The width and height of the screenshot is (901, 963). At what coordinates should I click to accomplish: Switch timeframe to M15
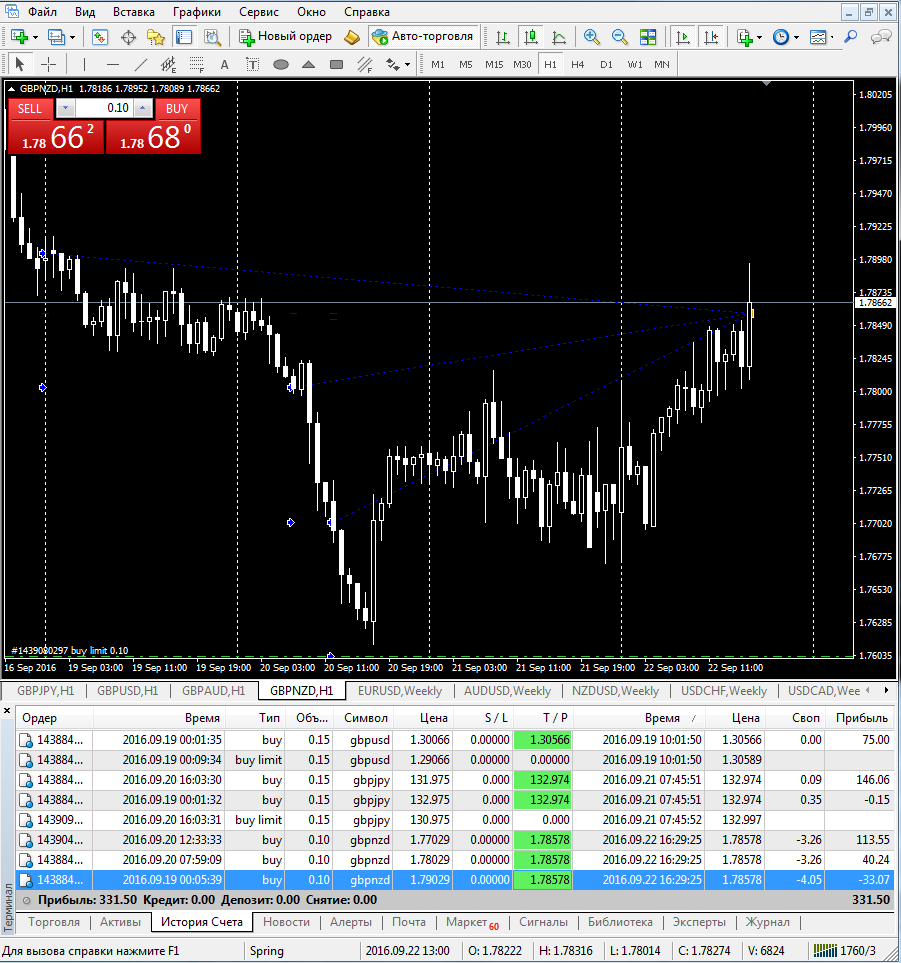tap(494, 64)
